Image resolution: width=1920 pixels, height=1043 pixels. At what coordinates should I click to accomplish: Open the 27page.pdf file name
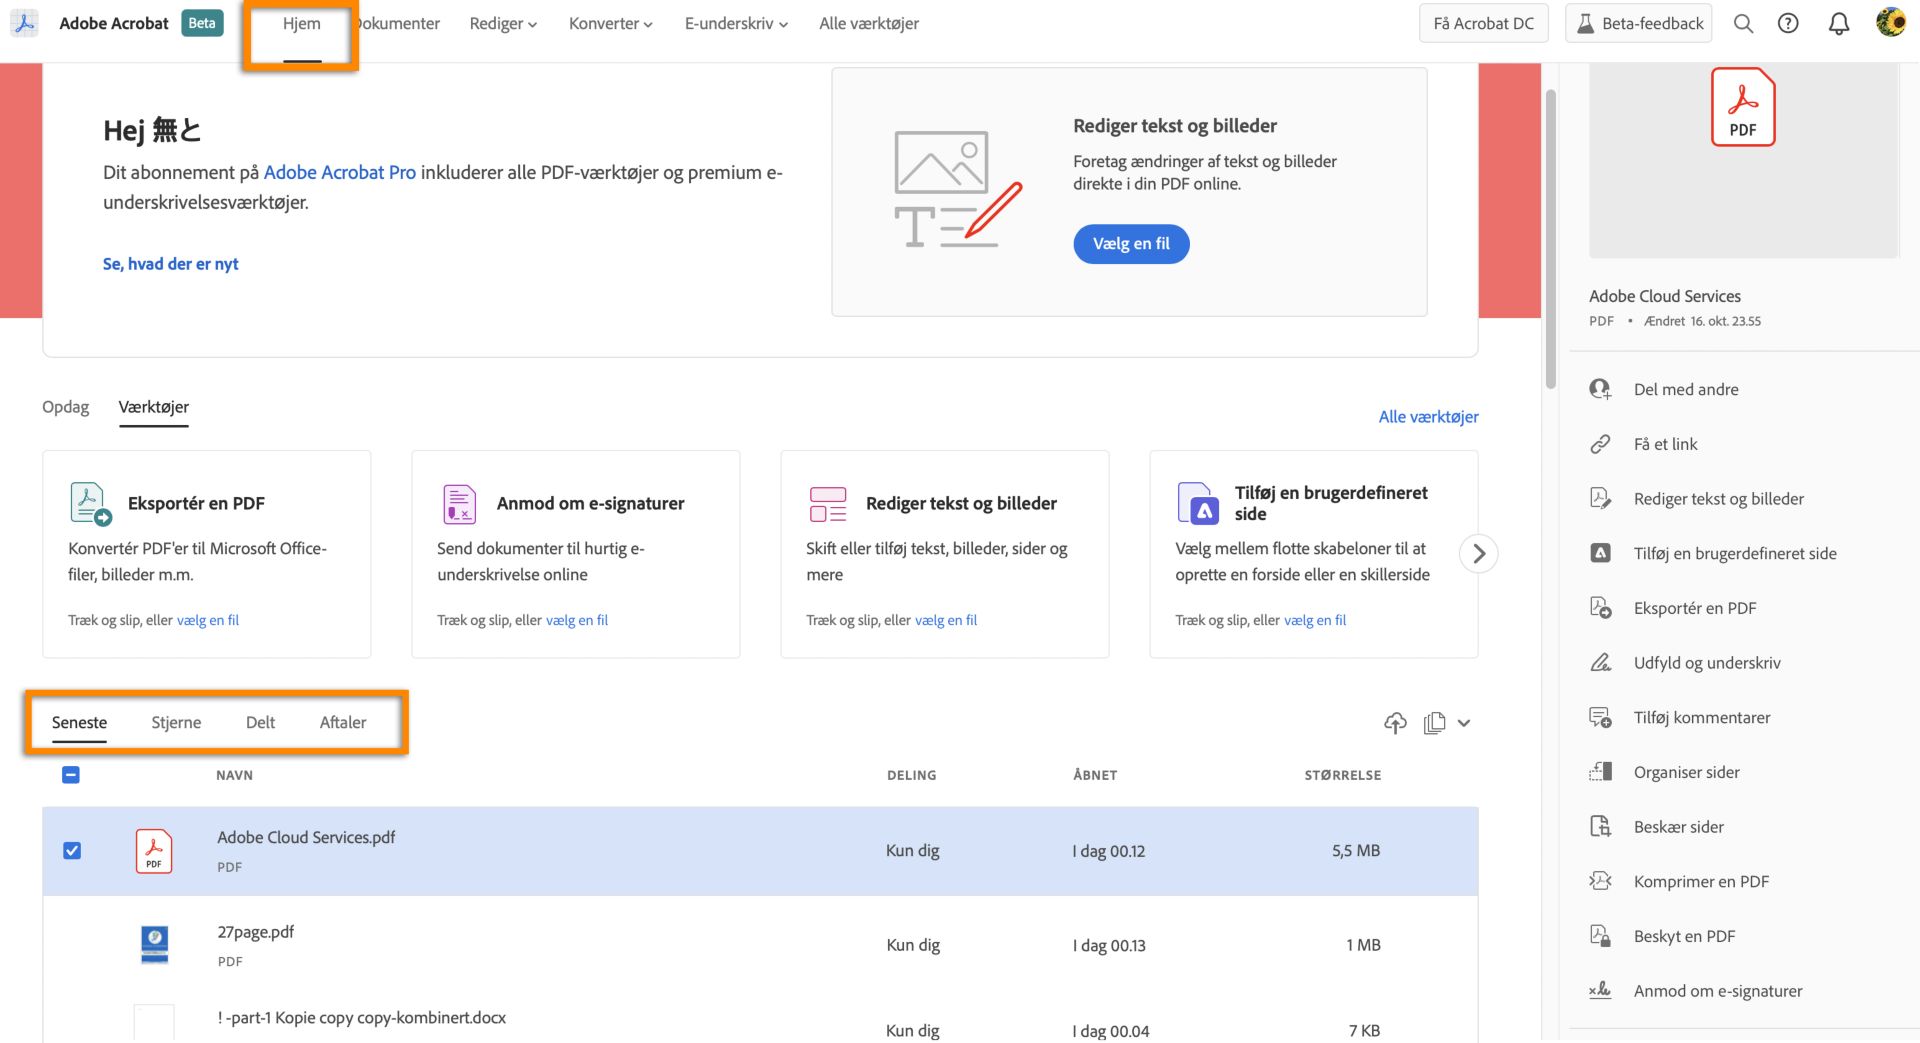point(255,932)
